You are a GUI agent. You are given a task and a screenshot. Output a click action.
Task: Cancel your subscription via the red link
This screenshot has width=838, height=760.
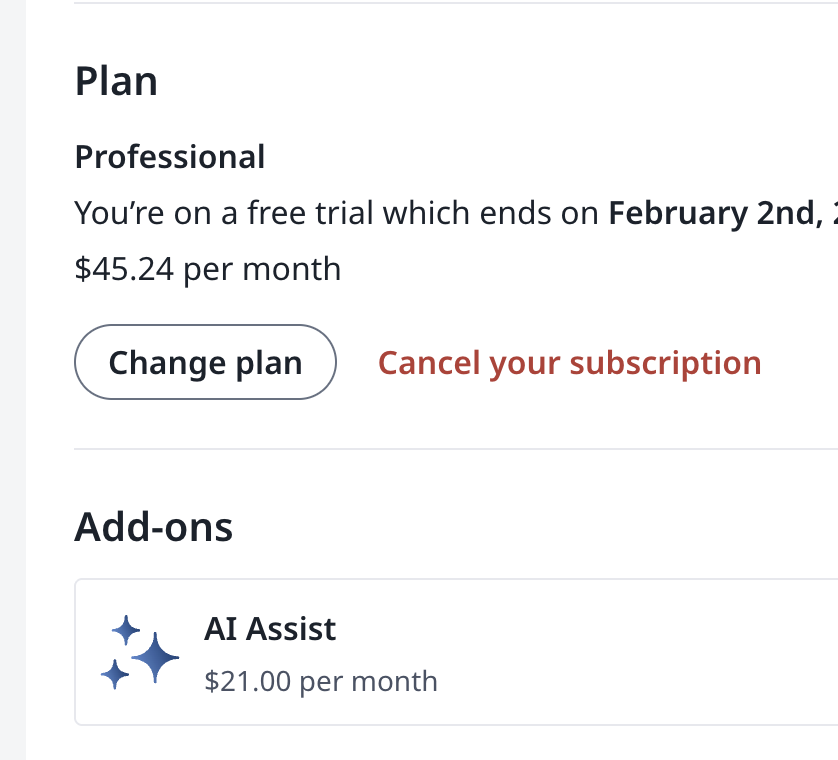[569, 362]
